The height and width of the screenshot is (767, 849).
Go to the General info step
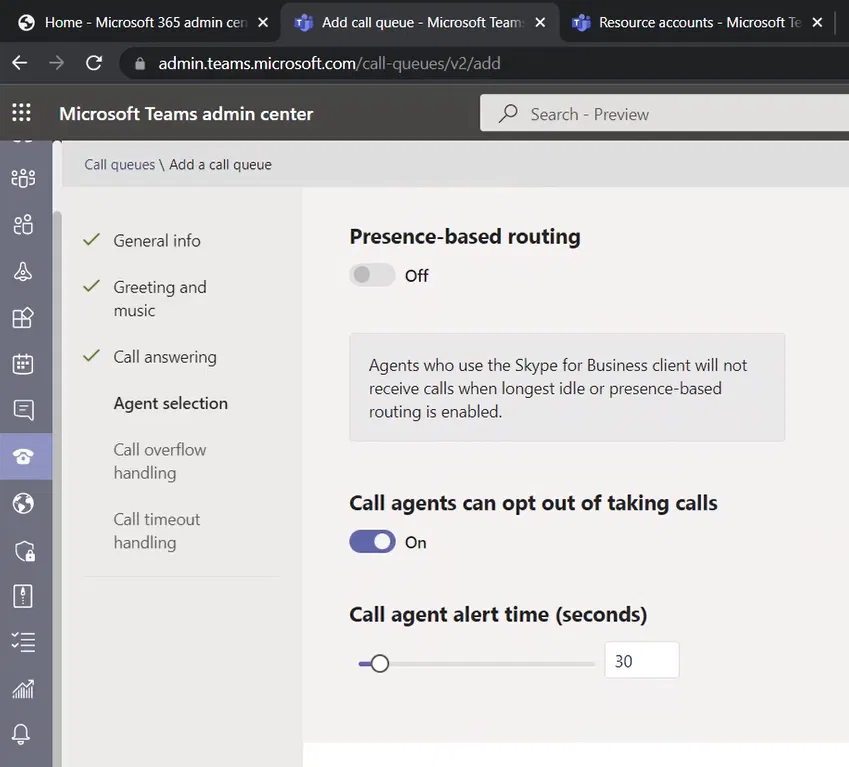[156, 240]
